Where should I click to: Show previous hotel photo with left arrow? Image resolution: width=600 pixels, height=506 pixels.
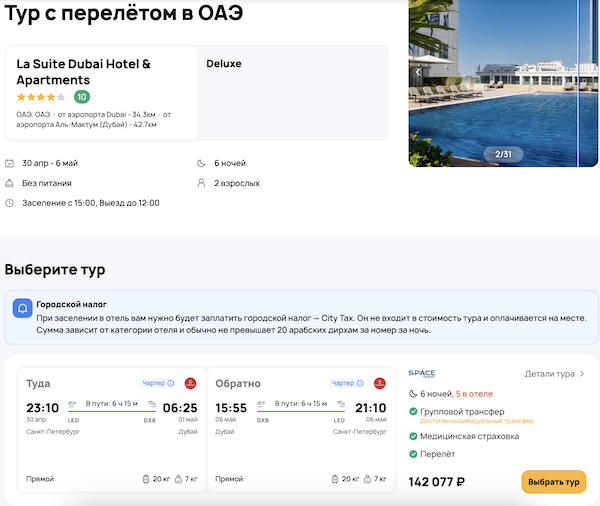coord(419,72)
